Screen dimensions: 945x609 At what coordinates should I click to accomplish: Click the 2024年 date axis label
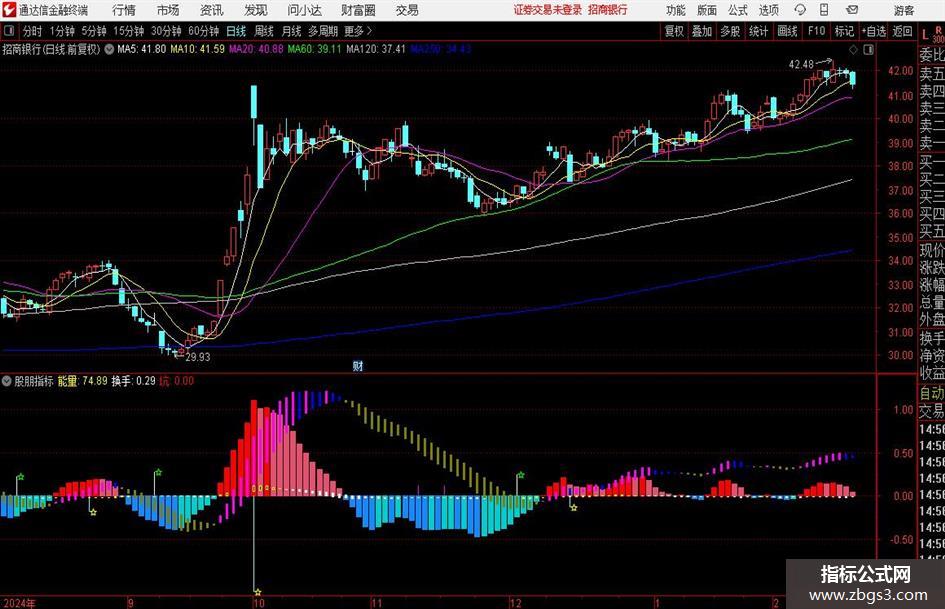pyautogui.click(x=19, y=603)
